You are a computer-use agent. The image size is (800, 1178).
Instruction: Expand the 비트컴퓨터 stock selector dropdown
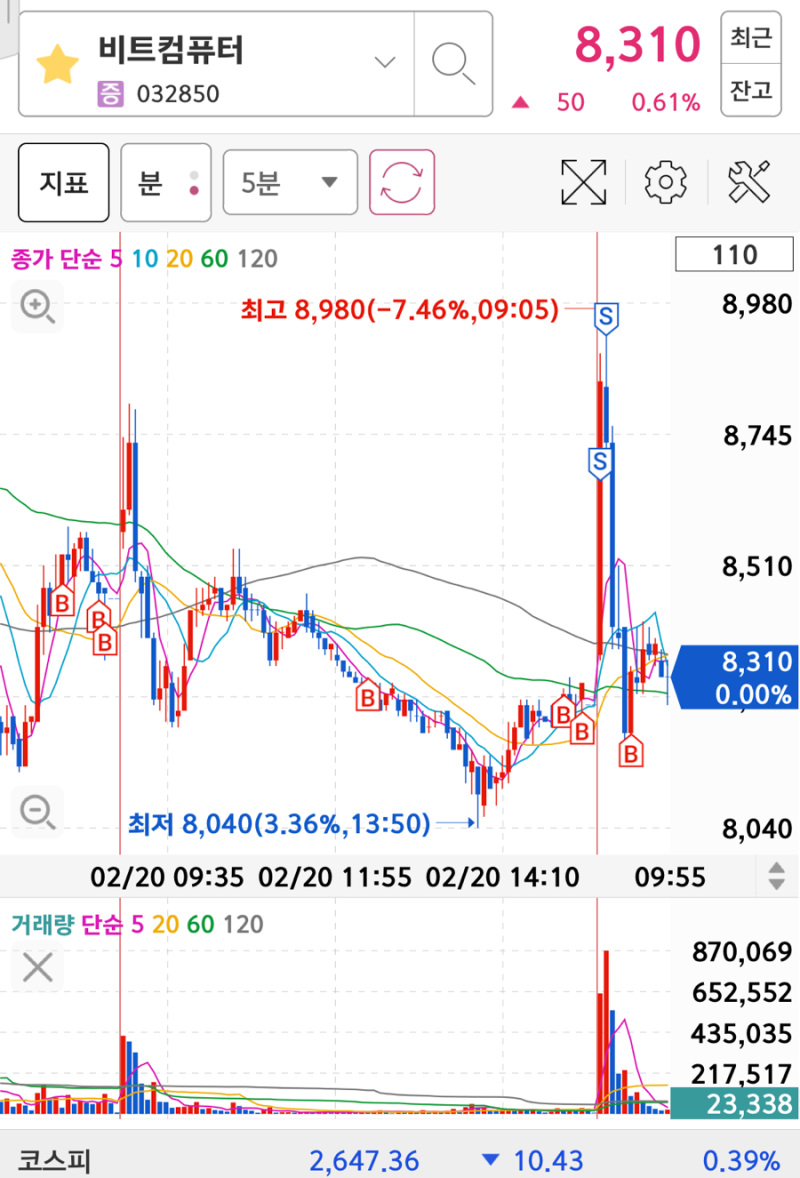(x=385, y=63)
